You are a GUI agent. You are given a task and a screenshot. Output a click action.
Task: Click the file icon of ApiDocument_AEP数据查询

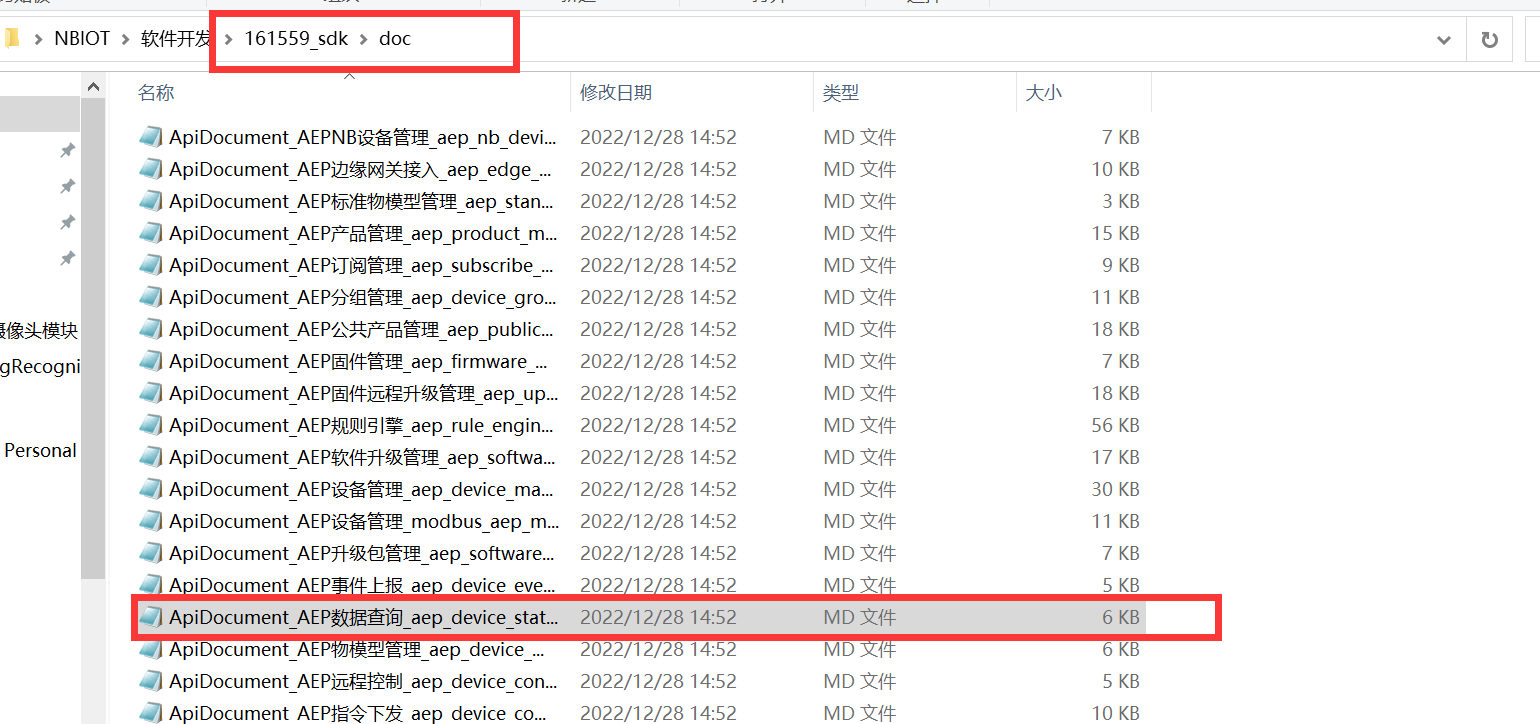tap(150, 617)
